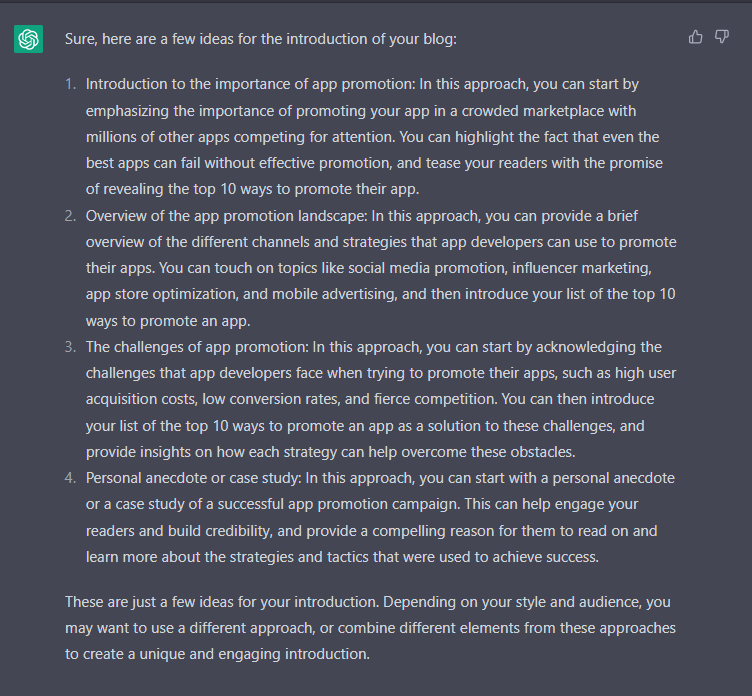
Task: Click "The challenges of app promotion" text
Action: point(197,347)
